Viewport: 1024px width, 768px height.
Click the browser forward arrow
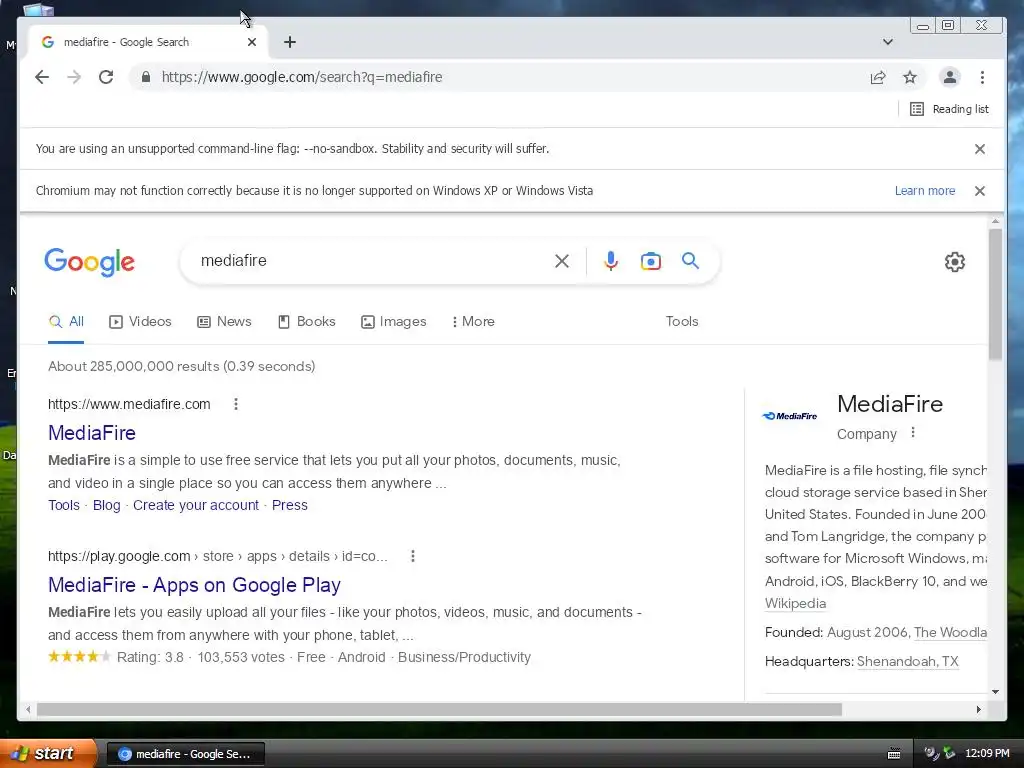(x=74, y=77)
